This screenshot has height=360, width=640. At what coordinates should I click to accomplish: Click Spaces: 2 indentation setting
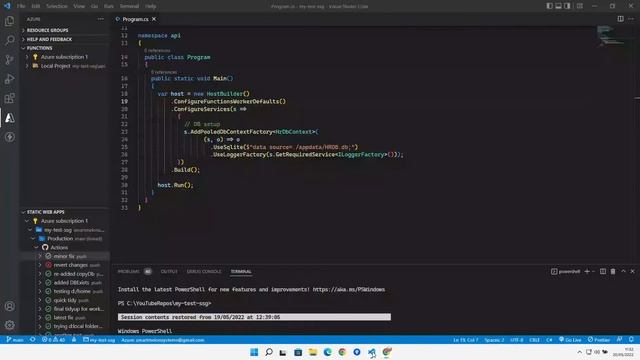point(494,340)
